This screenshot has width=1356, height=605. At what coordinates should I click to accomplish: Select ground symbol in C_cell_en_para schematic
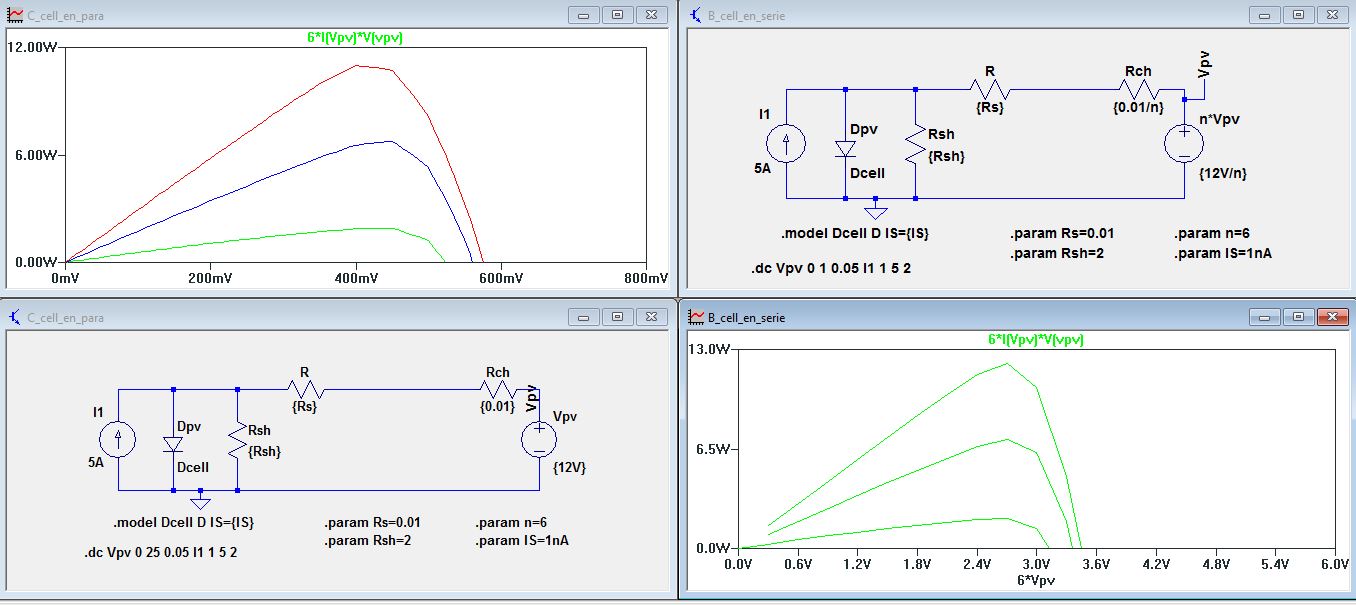click(201, 500)
